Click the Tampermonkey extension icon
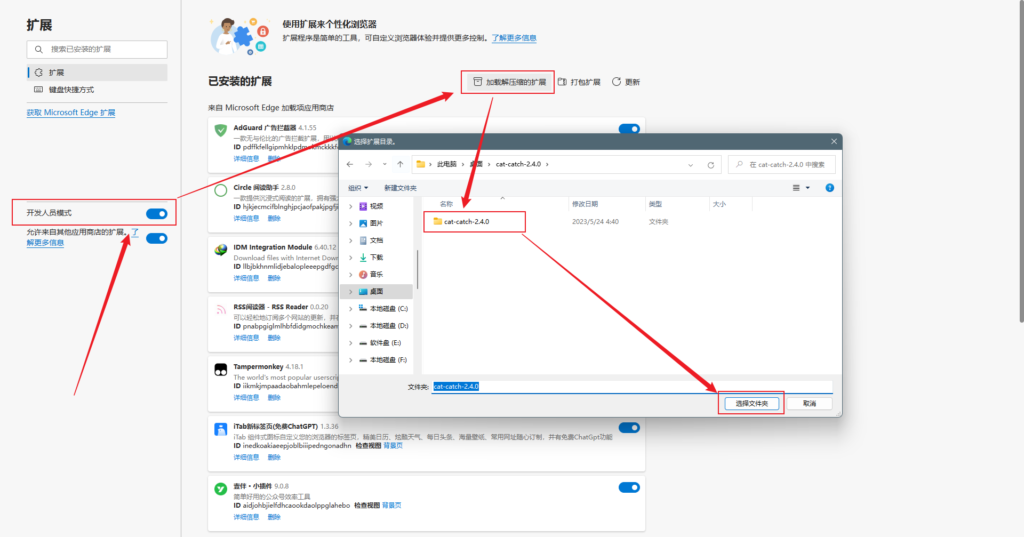This screenshot has width=1024, height=537. [x=221, y=370]
